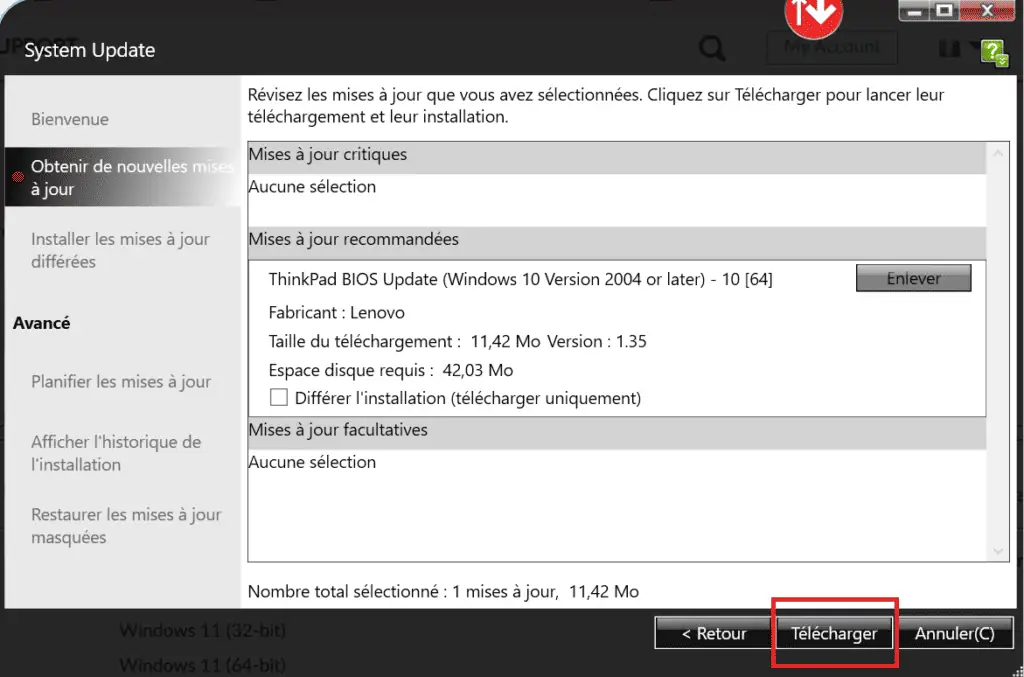Image resolution: width=1024 pixels, height=677 pixels.
Task: Minimize the System Update window
Action: 914,10
